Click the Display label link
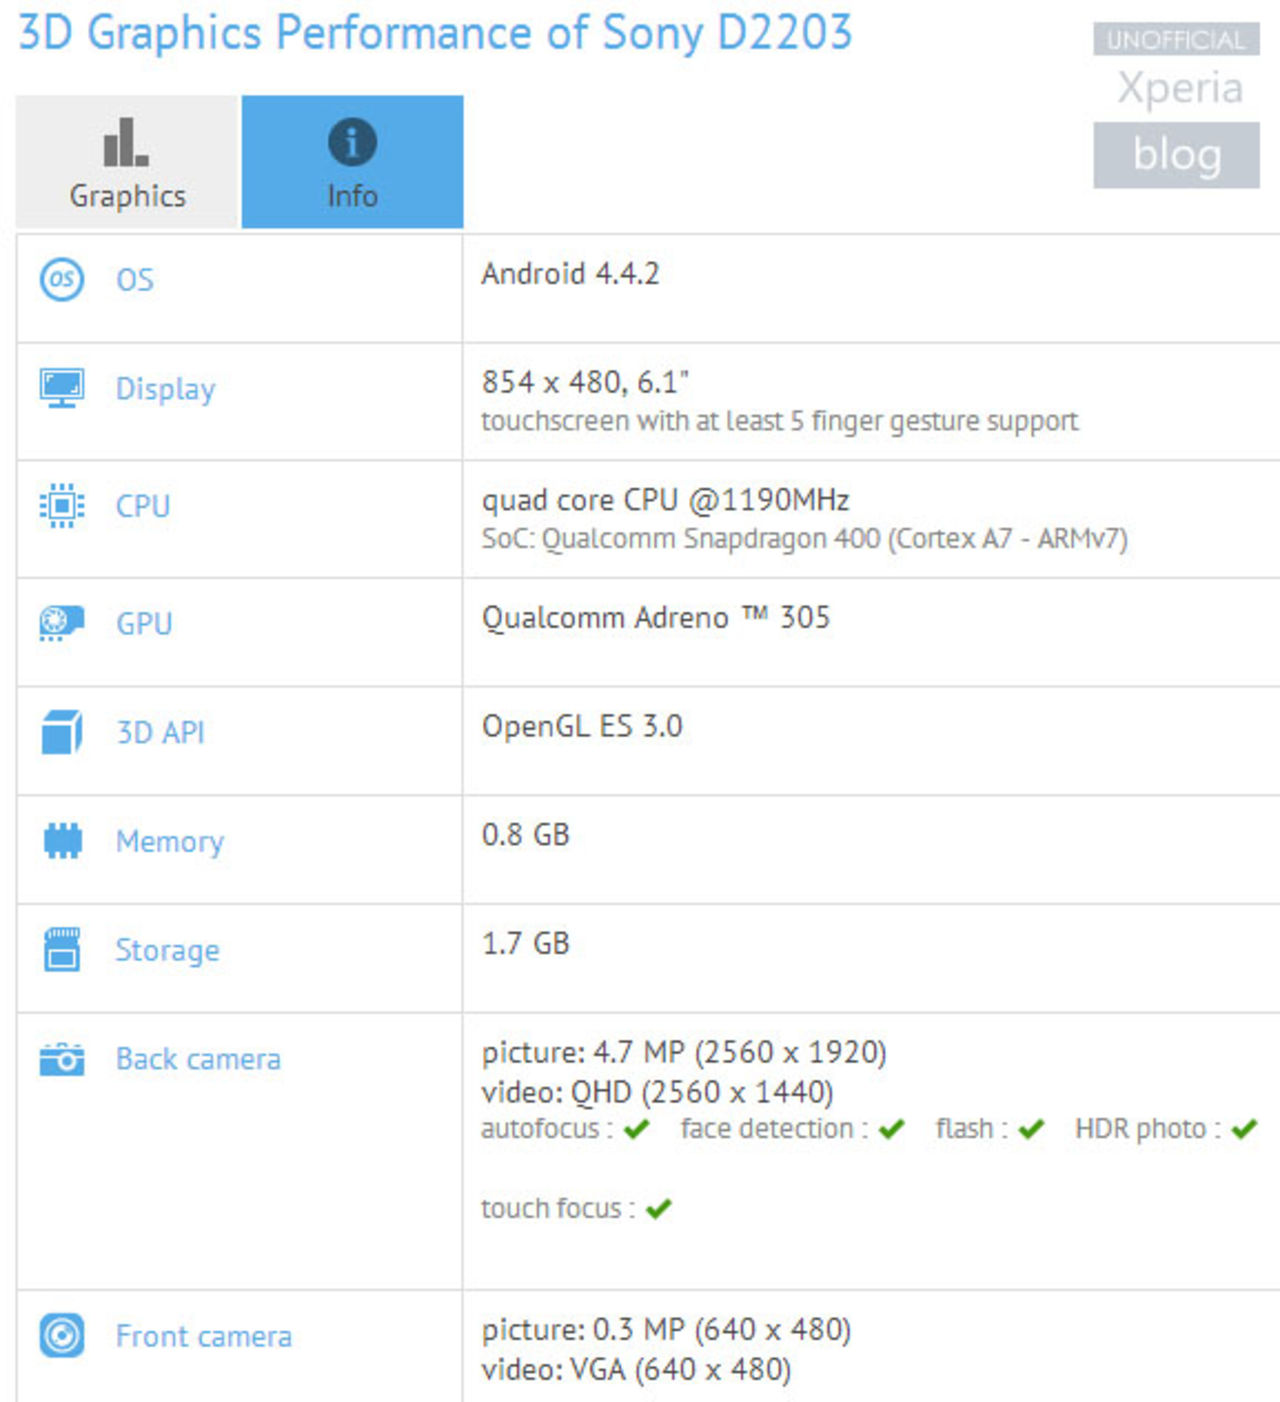Viewport: 1280px width, 1402px height. click(165, 389)
